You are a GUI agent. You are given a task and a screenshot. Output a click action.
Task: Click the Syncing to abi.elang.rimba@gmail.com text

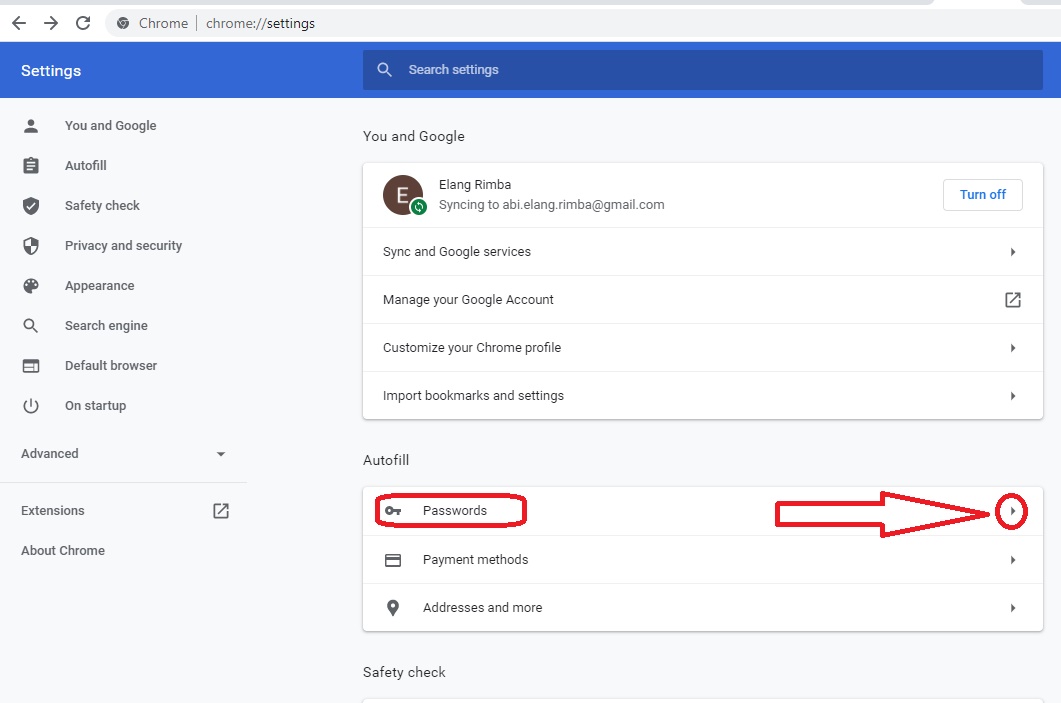click(x=551, y=204)
